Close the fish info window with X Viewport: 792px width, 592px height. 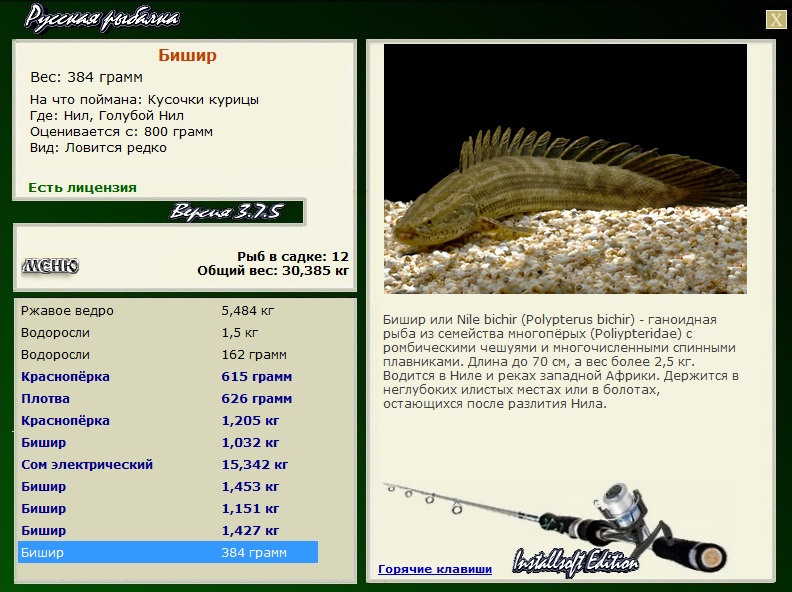tap(776, 20)
